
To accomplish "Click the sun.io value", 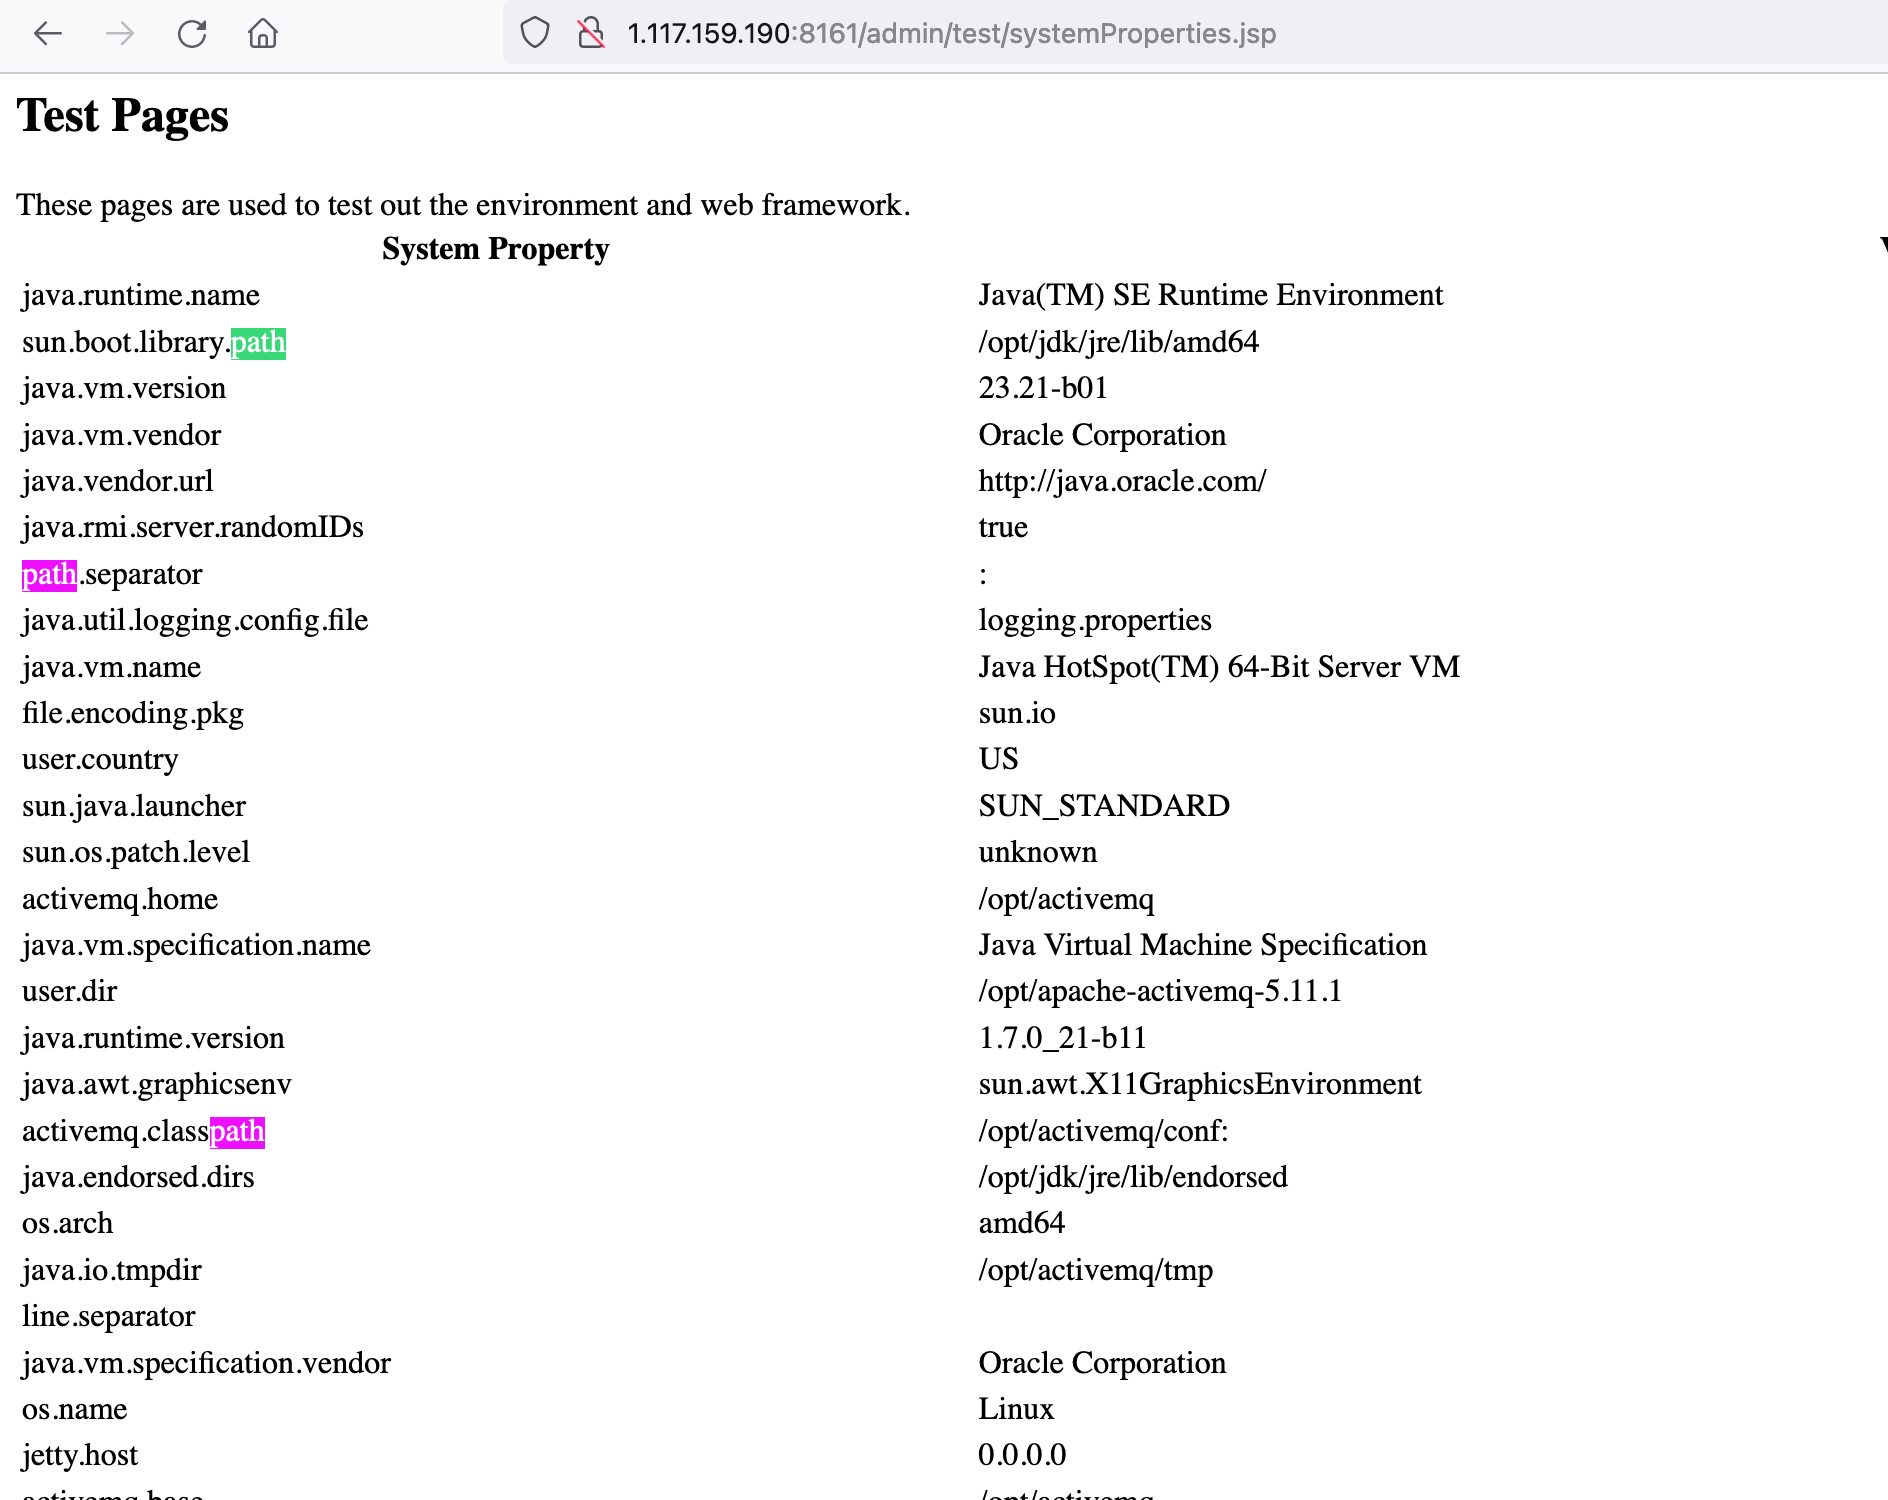I will click(x=1017, y=713).
